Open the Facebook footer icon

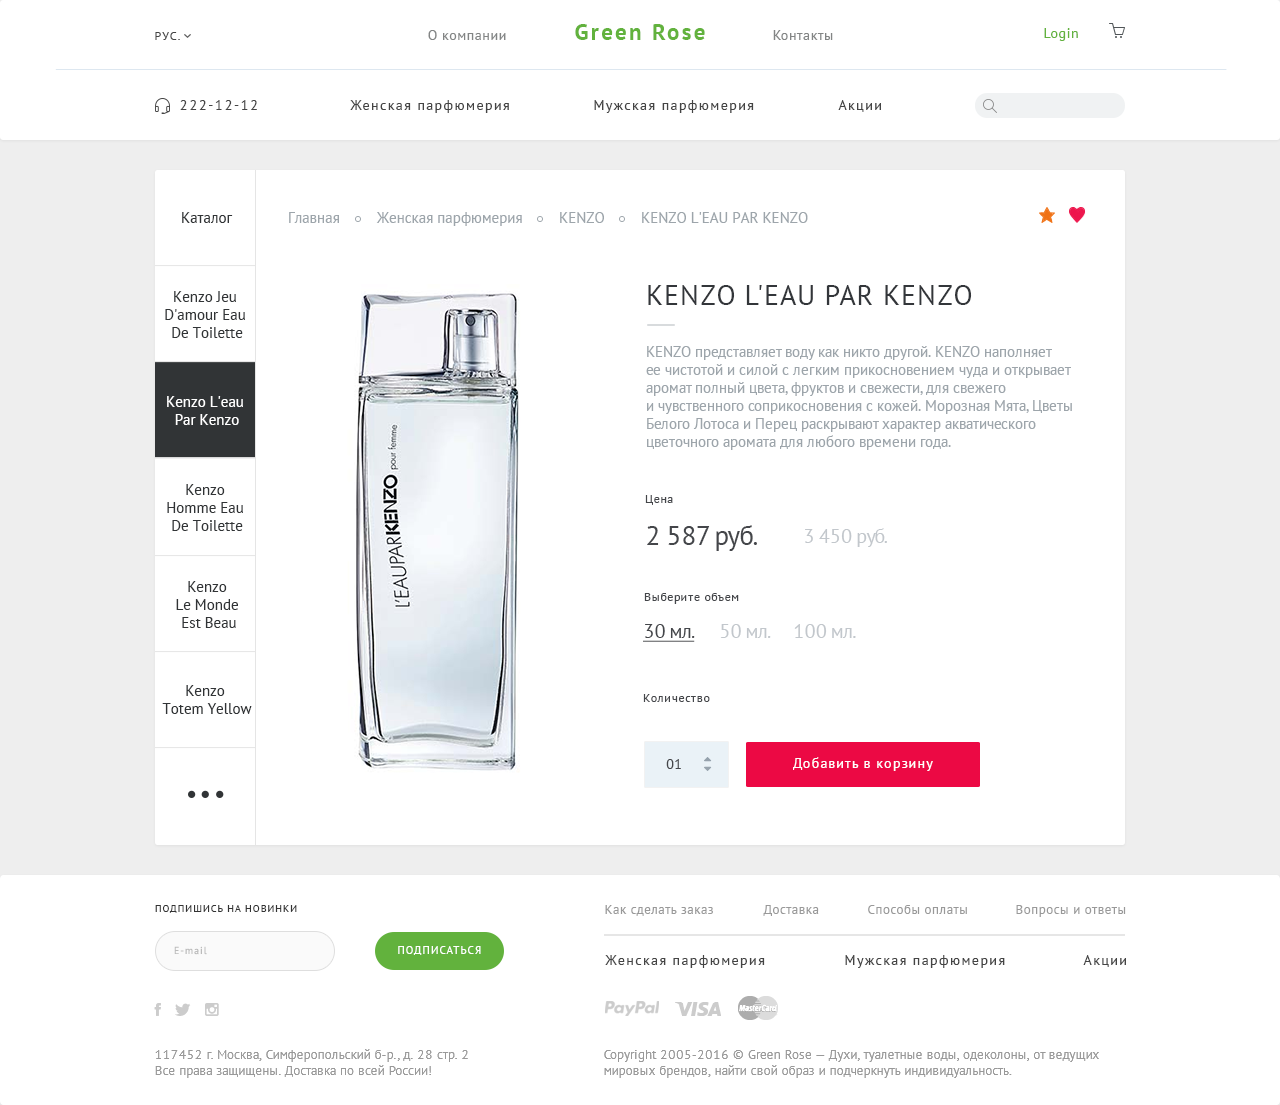[158, 1010]
